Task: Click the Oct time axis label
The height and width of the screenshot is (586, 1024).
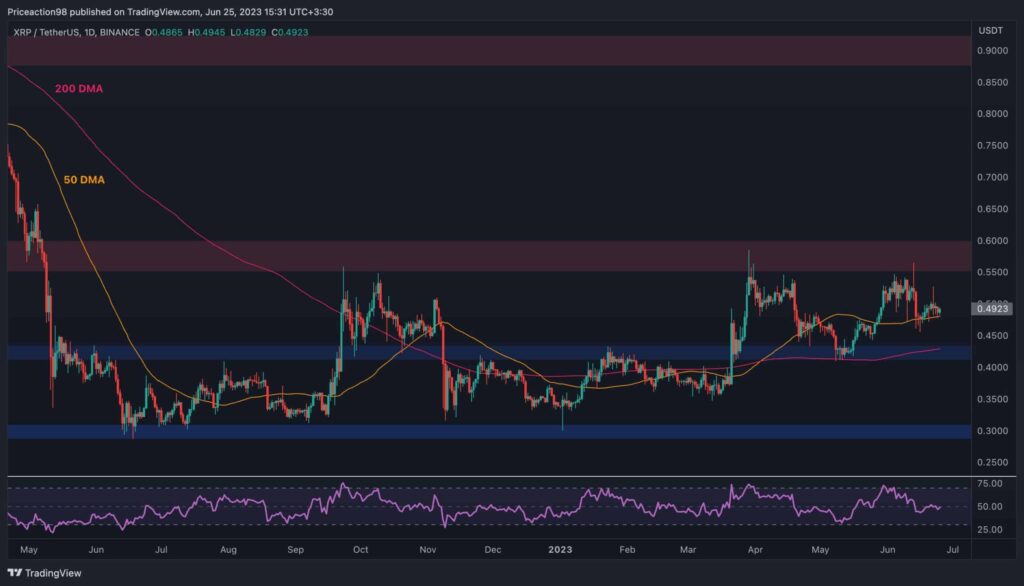Action: click(x=360, y=549)
